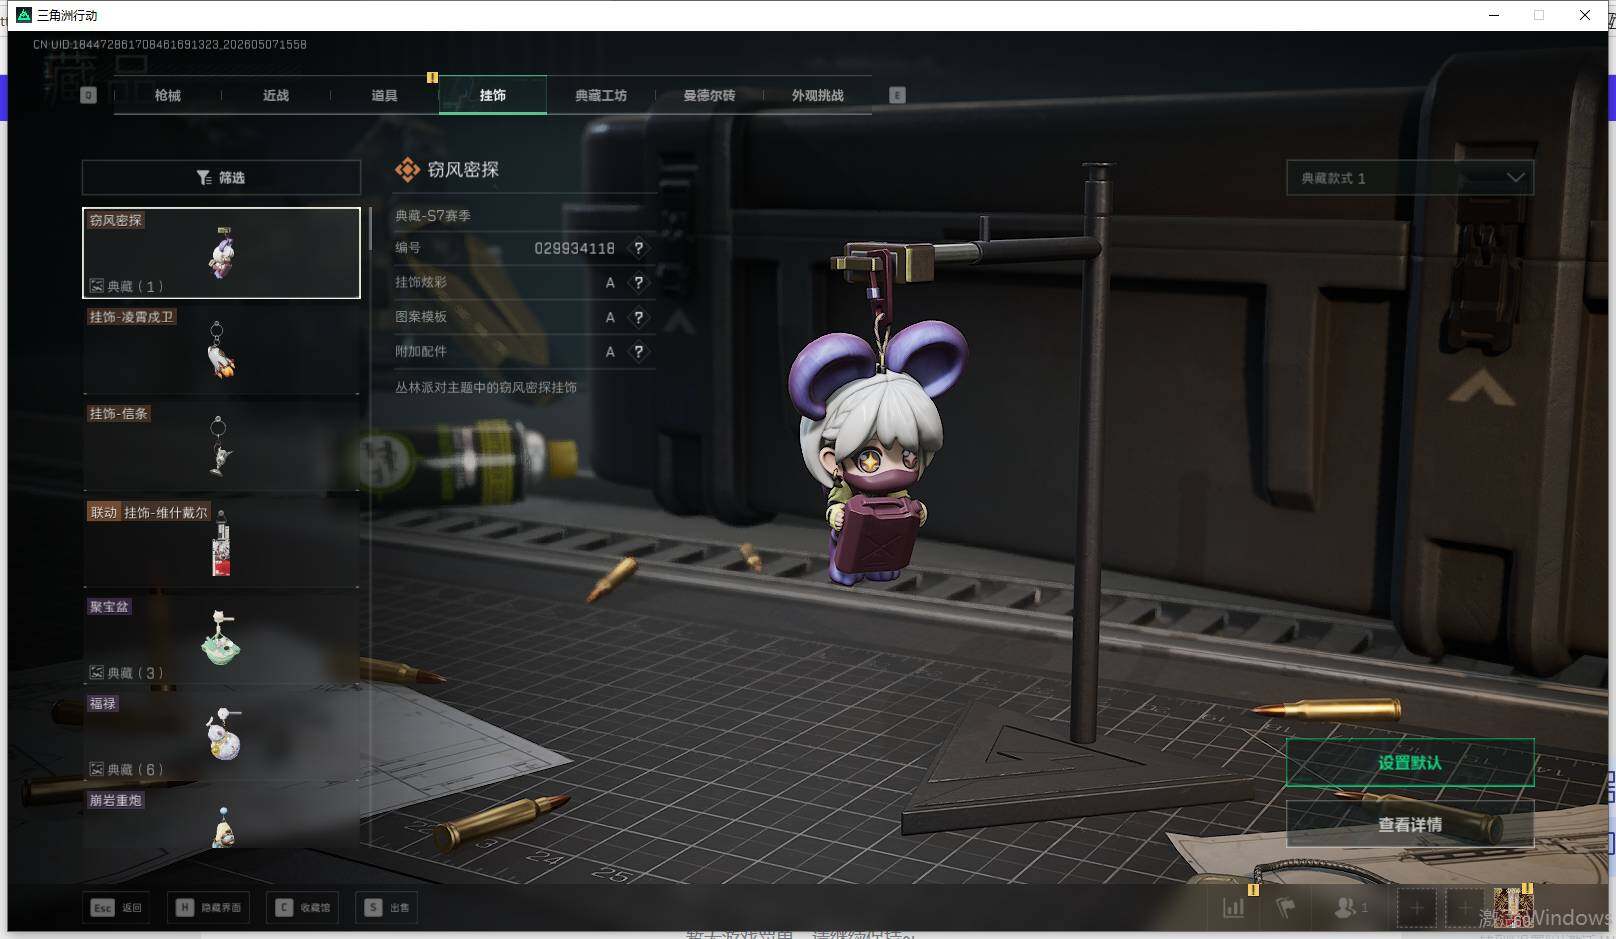Click the charm list scrollbar

370,229
